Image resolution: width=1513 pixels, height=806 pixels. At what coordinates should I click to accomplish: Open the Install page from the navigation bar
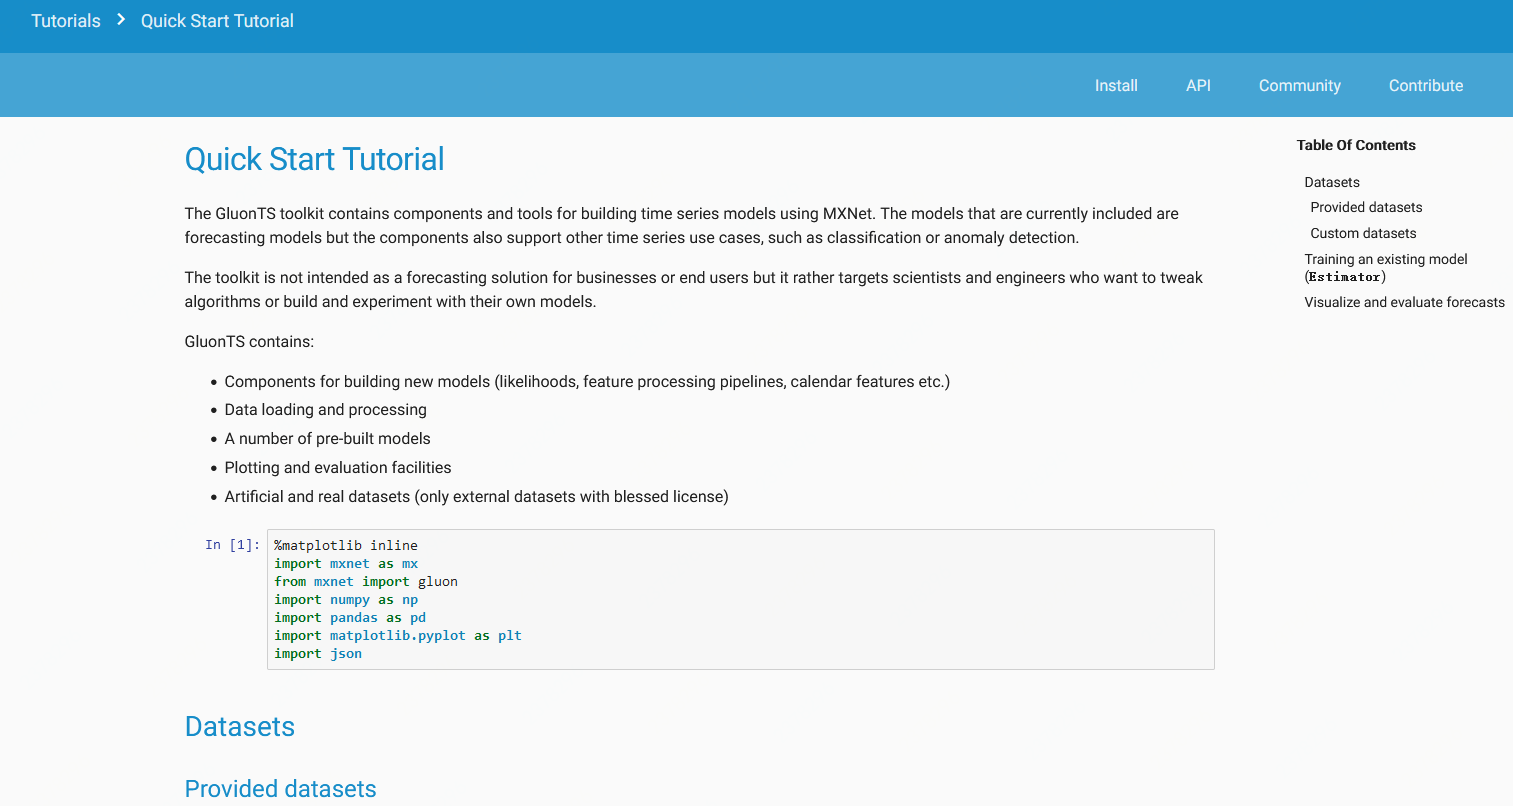tap(1115, 85)
